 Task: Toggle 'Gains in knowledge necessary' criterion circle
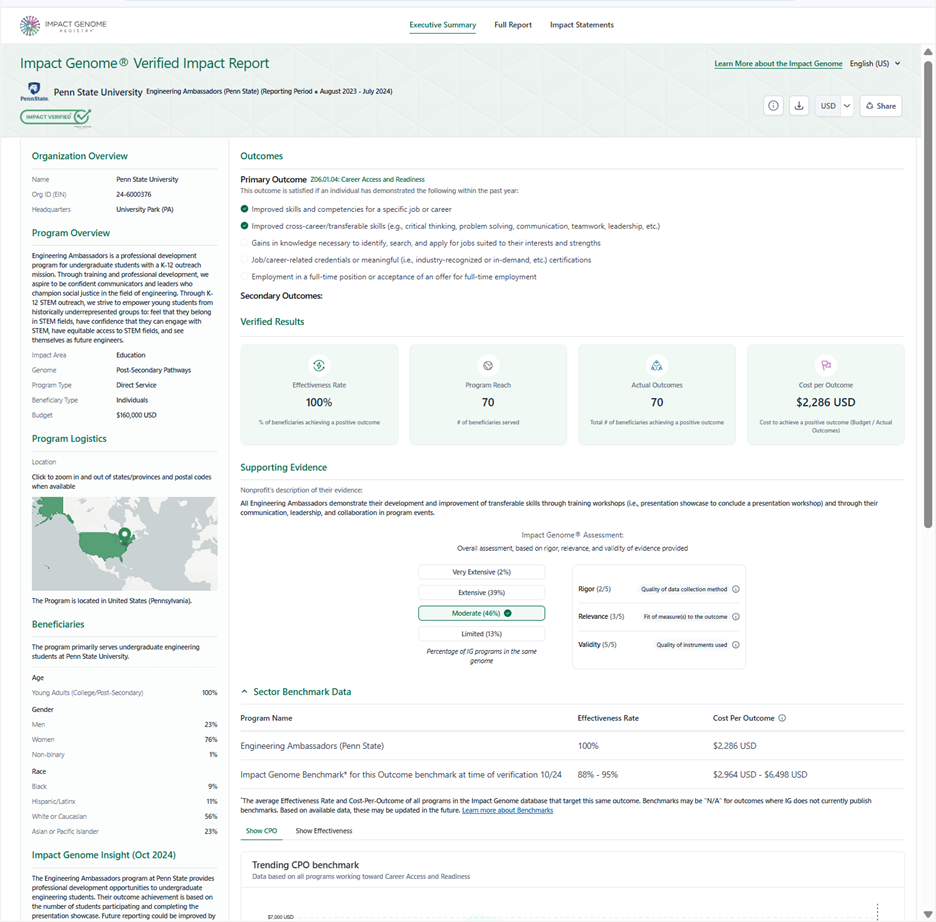click(244, 243)
